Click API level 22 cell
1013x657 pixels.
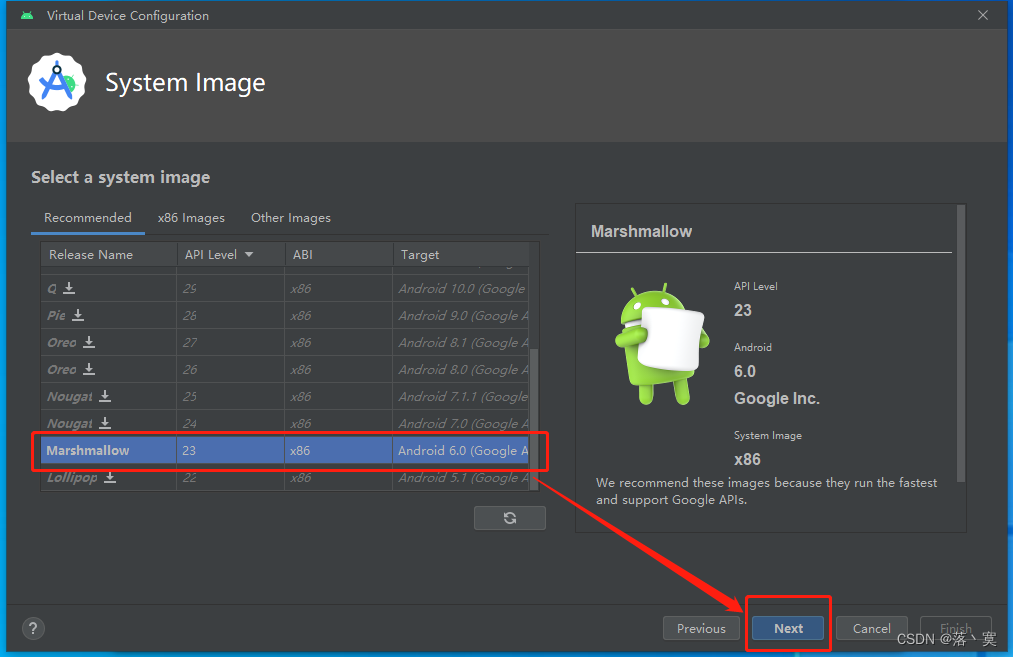point(231,477)
